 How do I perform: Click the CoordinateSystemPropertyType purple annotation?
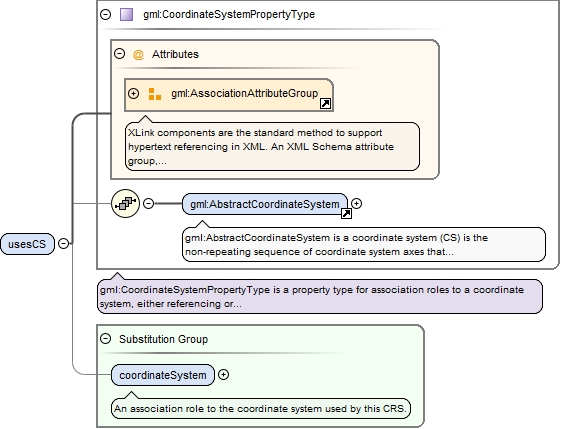point(320,297)
